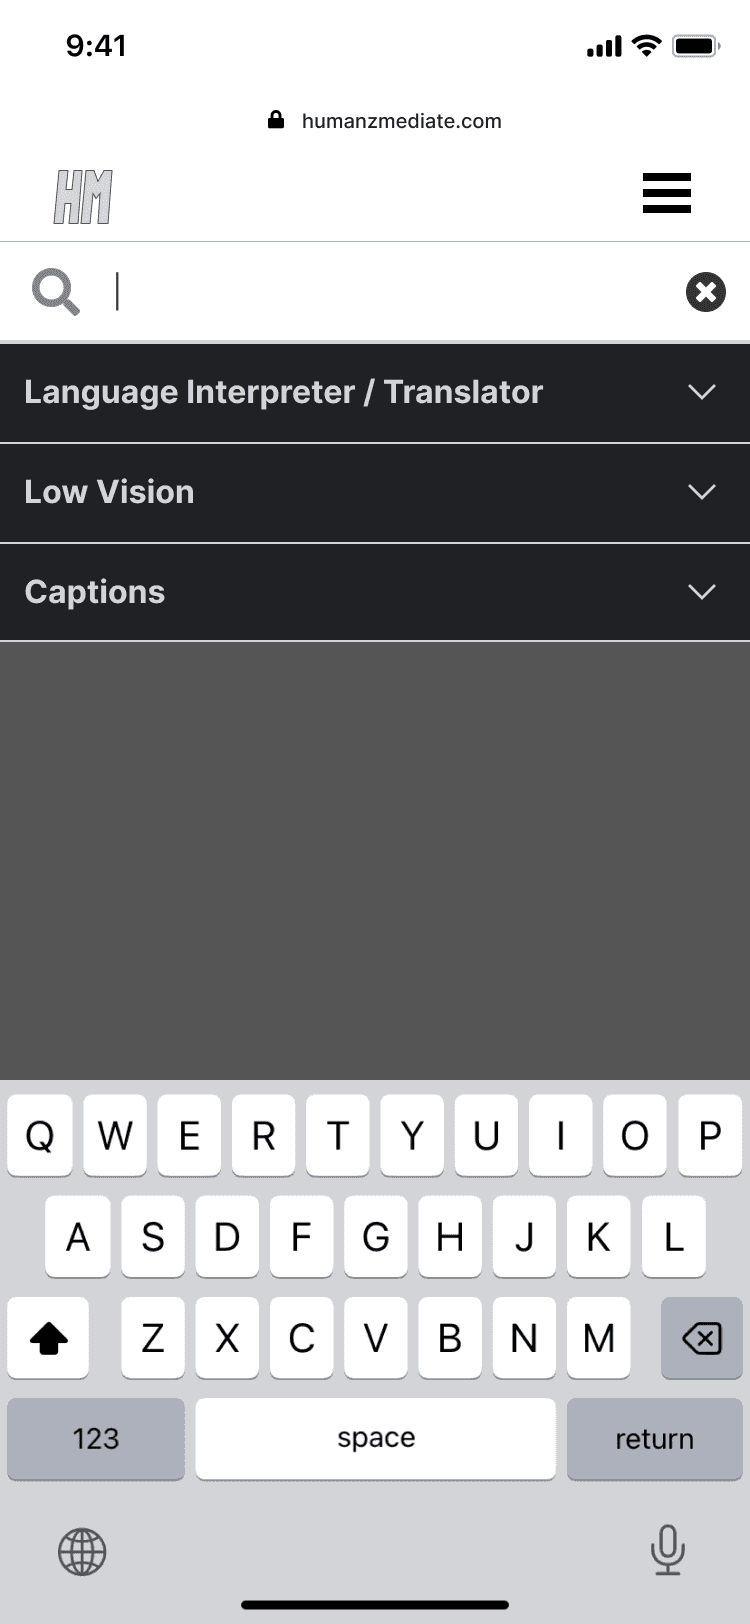This screenshot has height=1624, width=750.
Task: Select the Captions menu item
Action: click(x=95, y=592)
